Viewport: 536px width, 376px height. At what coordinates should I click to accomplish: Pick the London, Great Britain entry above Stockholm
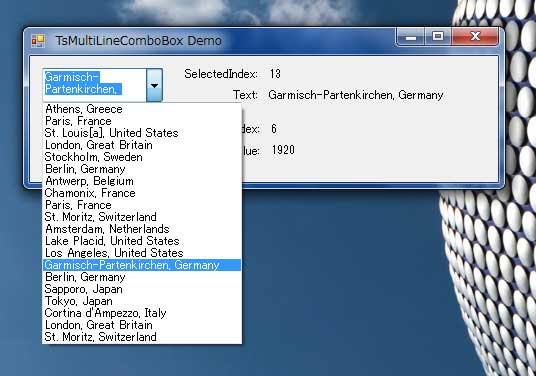(x=142, y=145)
